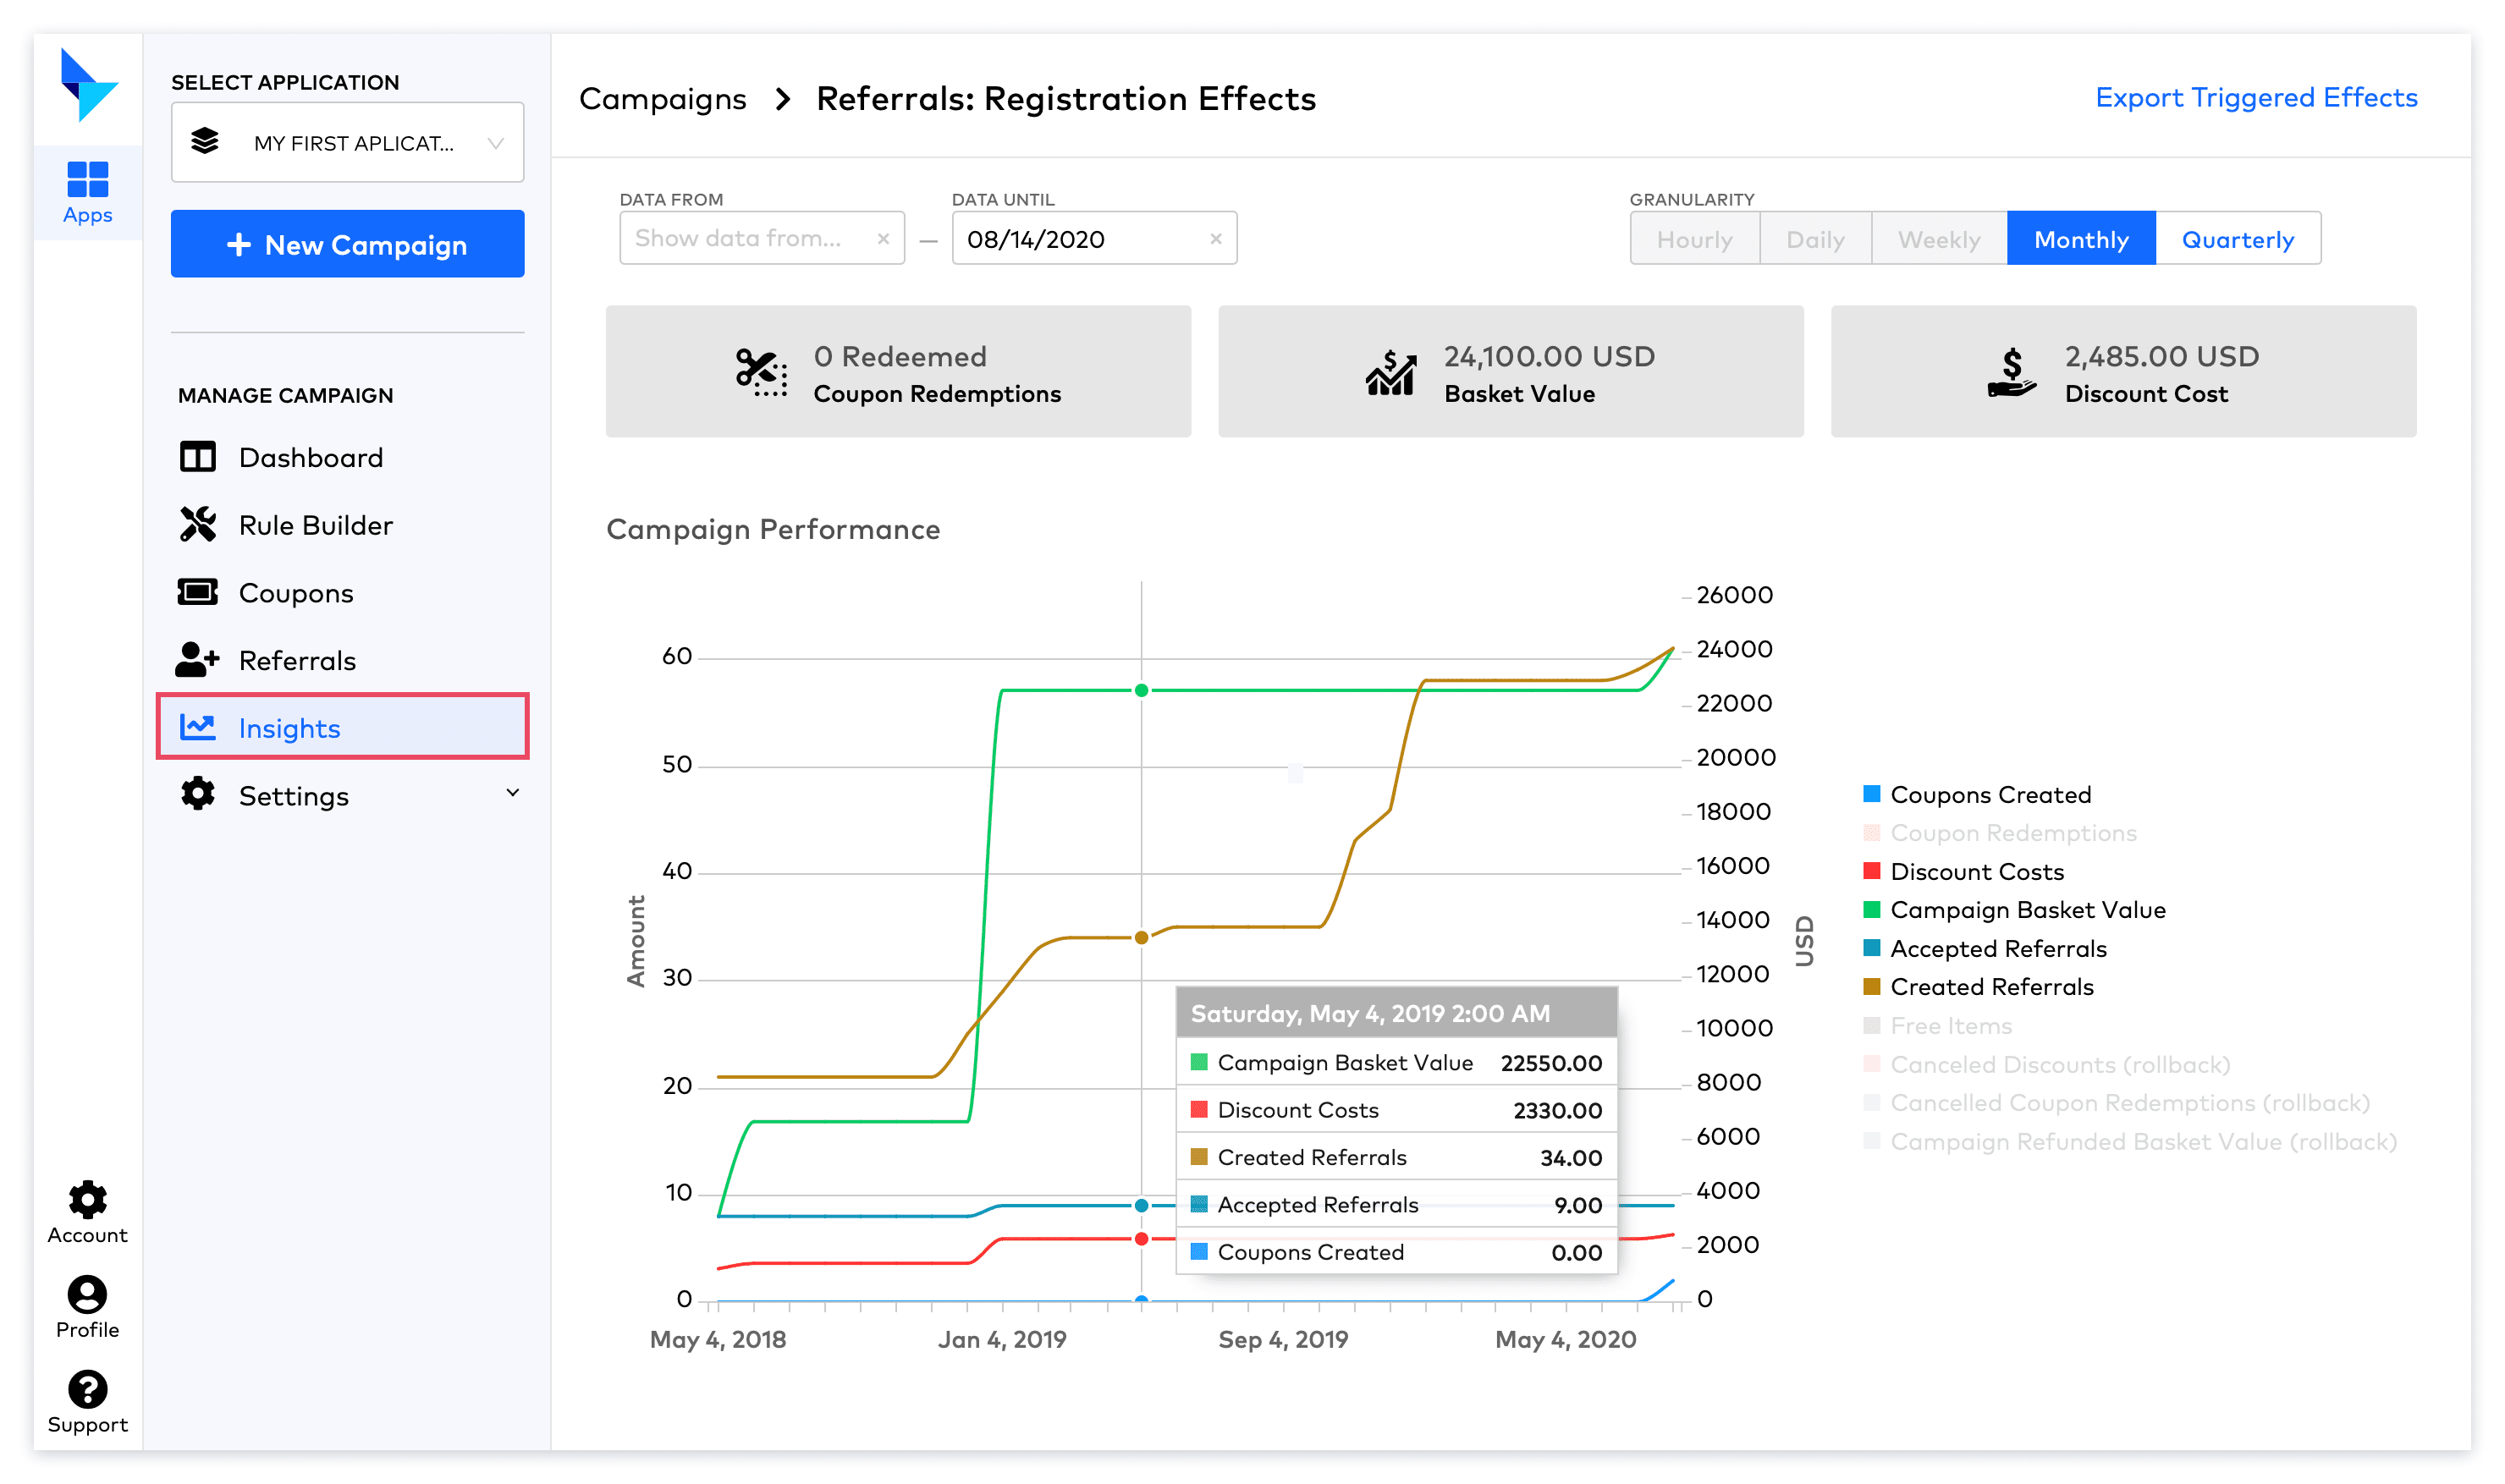Click the Referrals person-plus icon
Image resolution: width=2505 pixels, height=1484 pixels.
click(x=197, y=660)
